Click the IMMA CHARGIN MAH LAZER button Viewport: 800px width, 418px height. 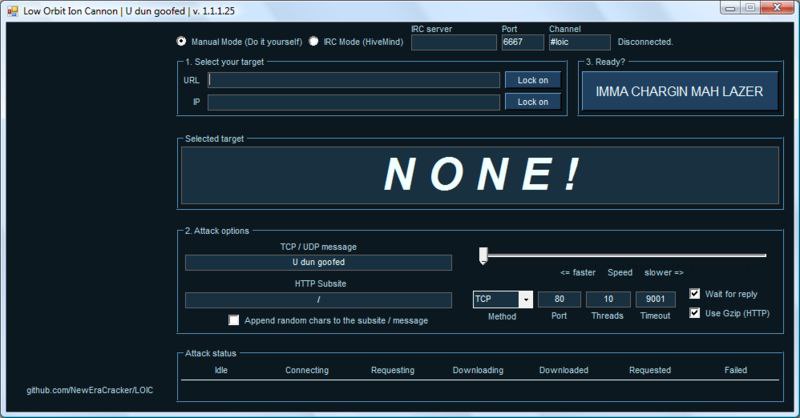(679, 91)
